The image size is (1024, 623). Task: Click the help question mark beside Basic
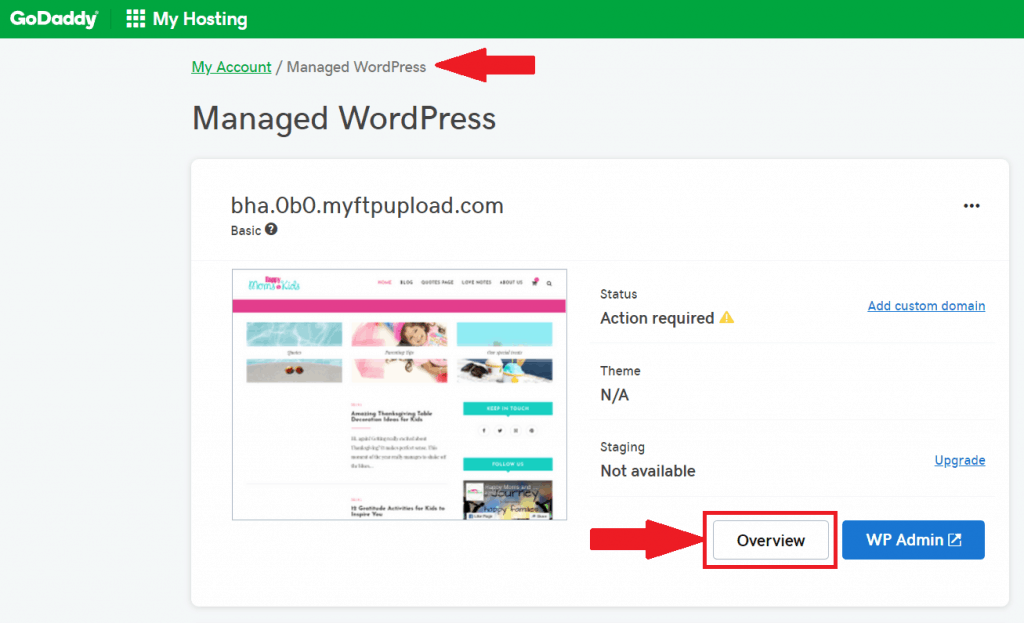click(271, 231)
